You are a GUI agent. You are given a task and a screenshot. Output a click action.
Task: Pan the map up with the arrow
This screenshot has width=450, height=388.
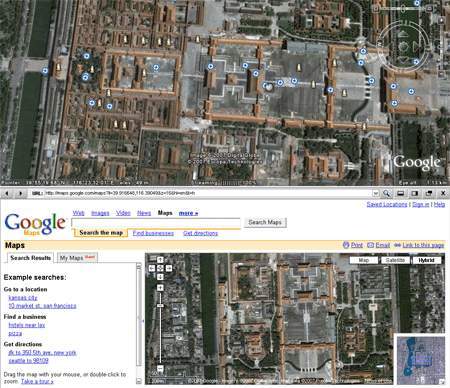coord(160,260)
